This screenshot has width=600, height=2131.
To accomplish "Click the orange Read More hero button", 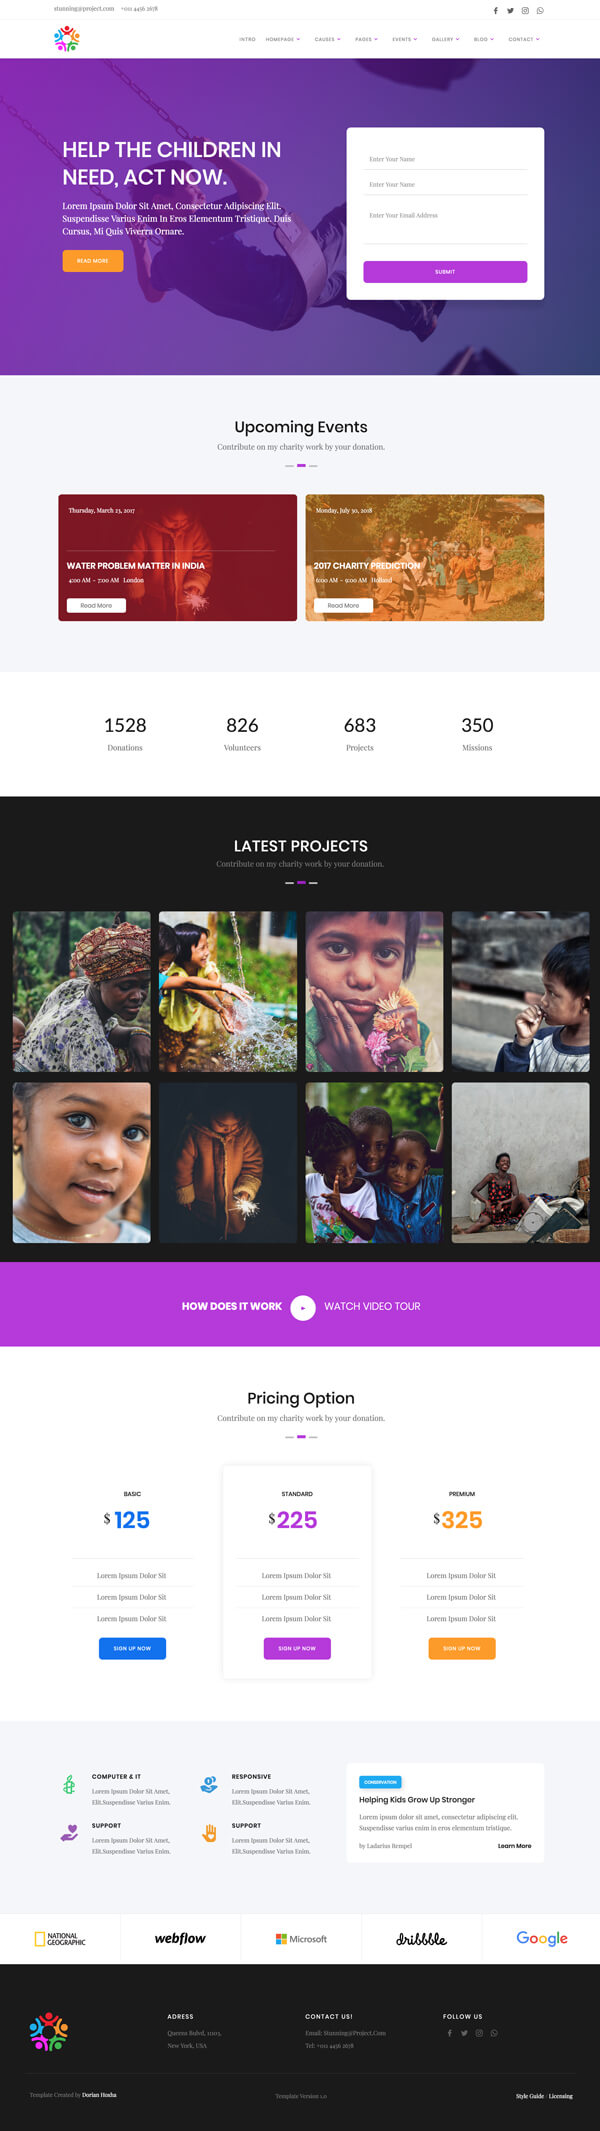I will coord(93,260).
